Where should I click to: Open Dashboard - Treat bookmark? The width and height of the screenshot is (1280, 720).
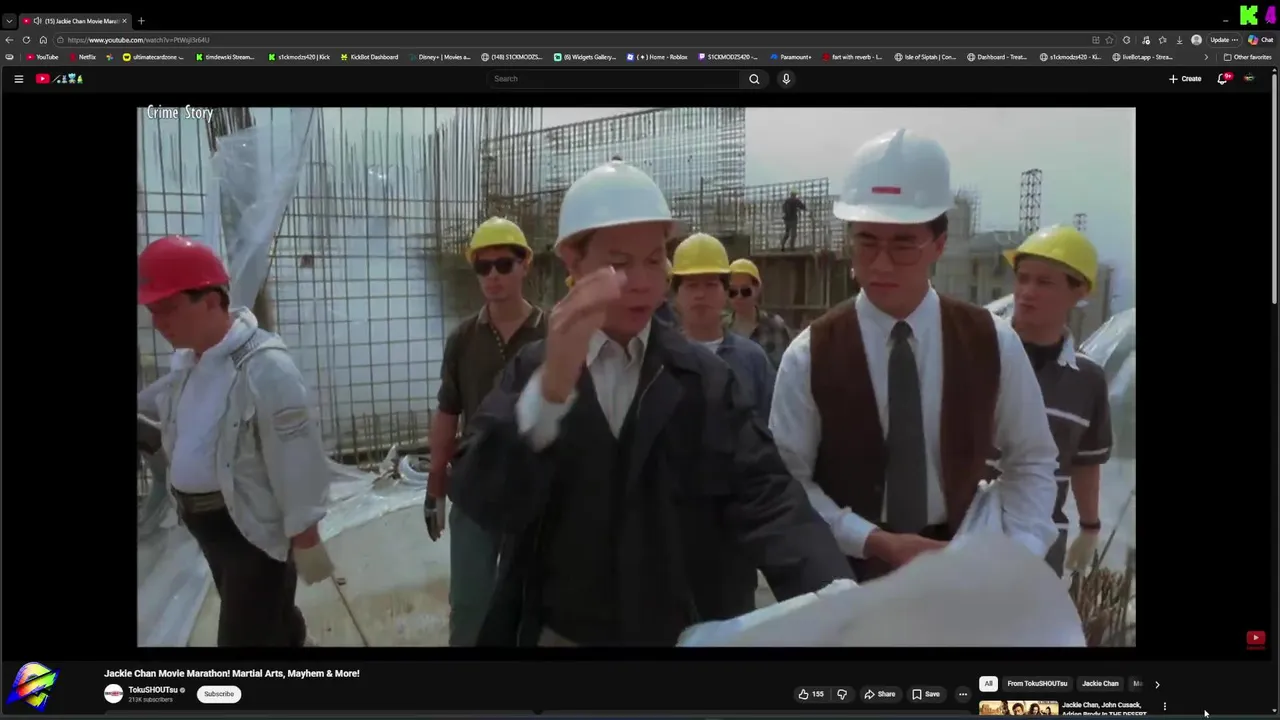[997, 57]
